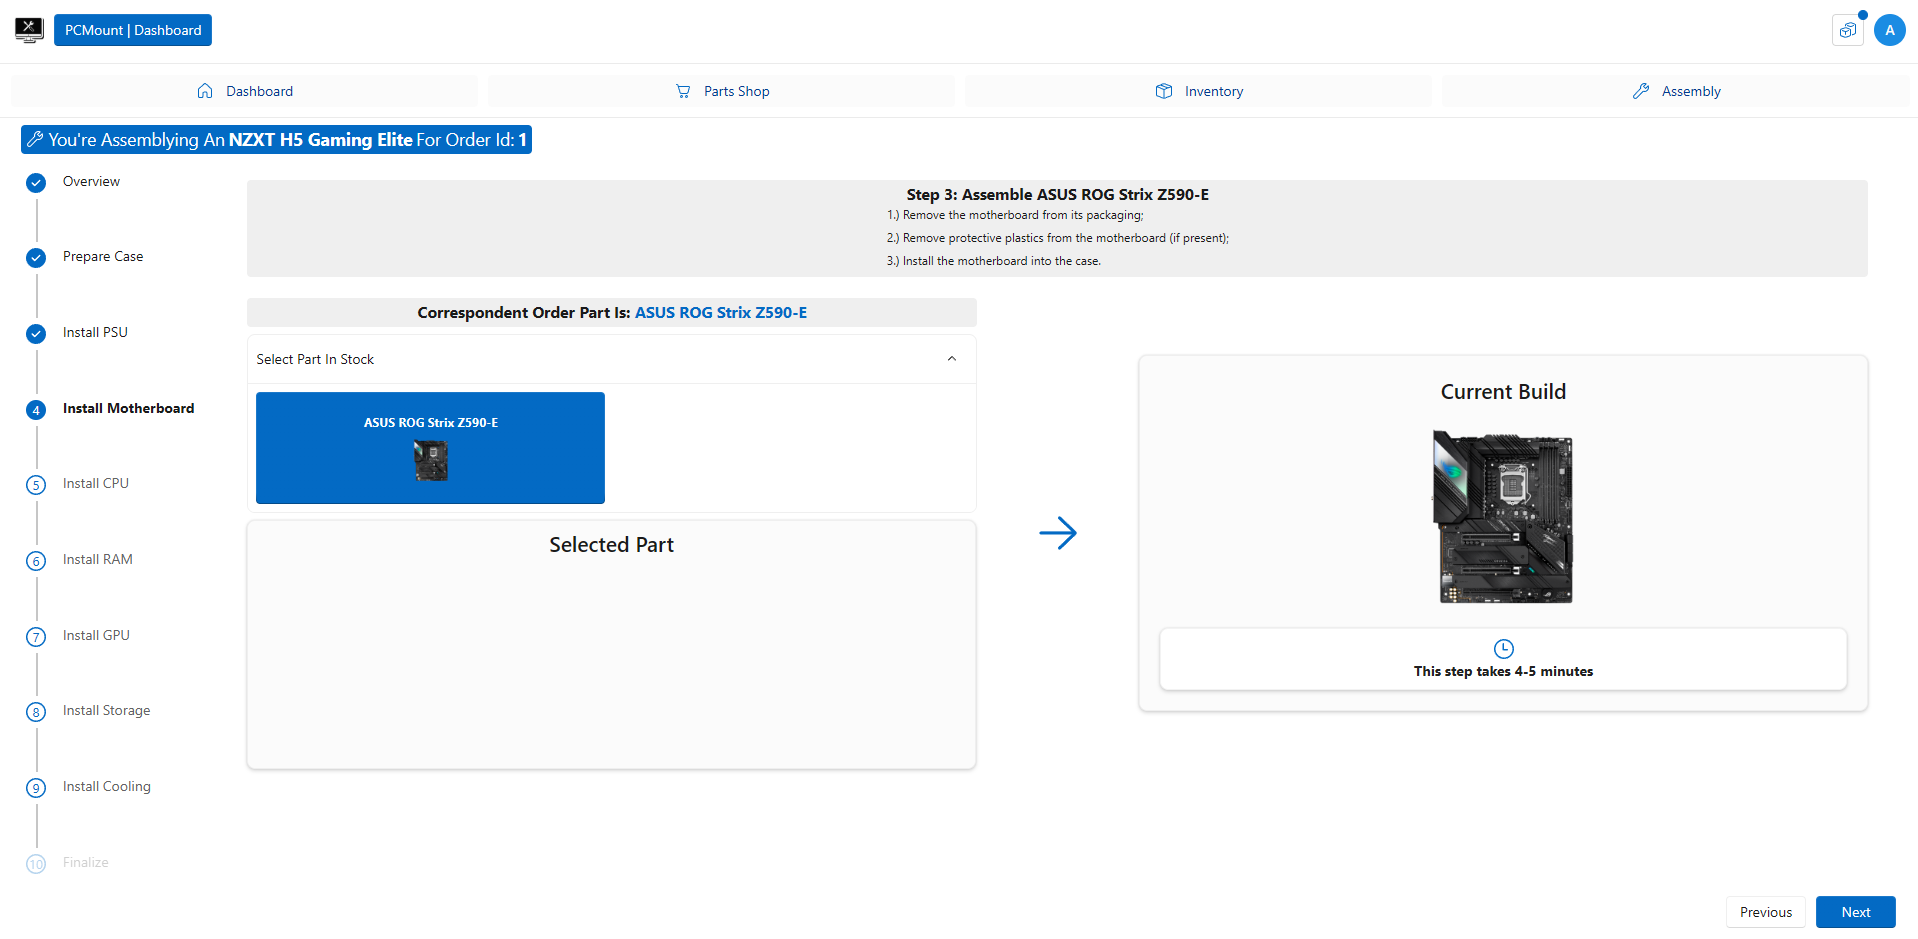This screenshot has height=939, width=1918.
Task: Open the Install GPU step label
Action: click(x=96, y=635)
